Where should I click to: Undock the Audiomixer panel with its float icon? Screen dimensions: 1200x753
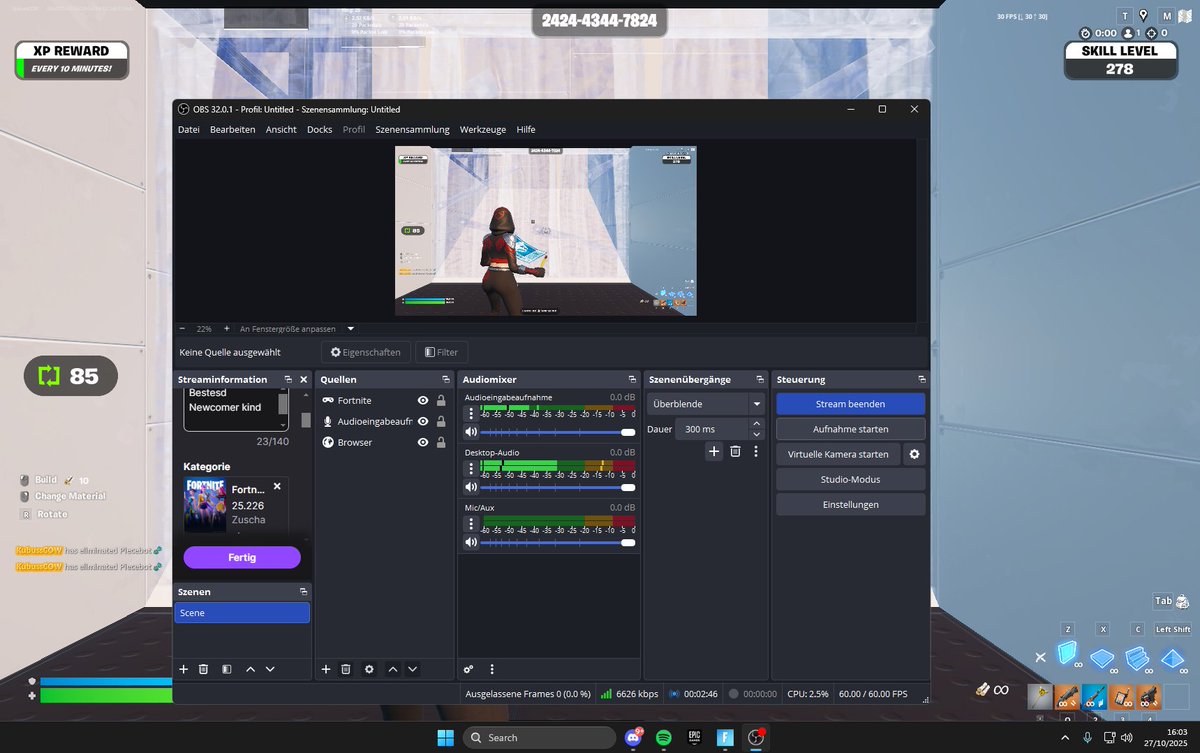(632, 380)
